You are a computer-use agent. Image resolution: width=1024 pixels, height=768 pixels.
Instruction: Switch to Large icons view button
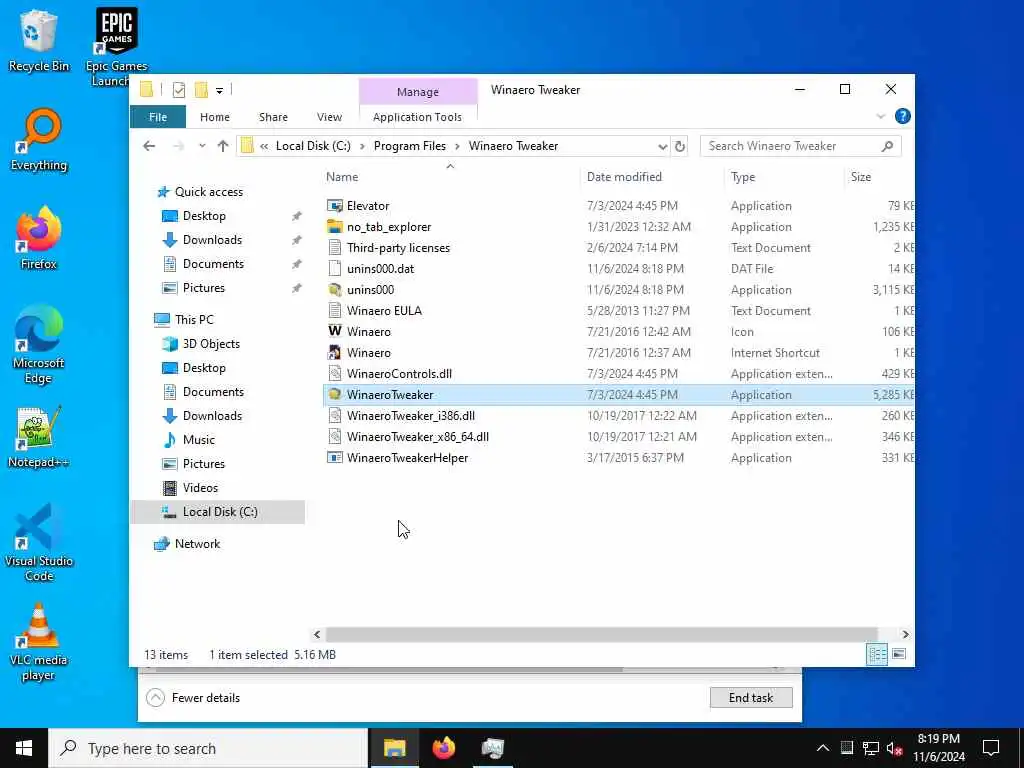pyautogui.click(x=899, y=654)
